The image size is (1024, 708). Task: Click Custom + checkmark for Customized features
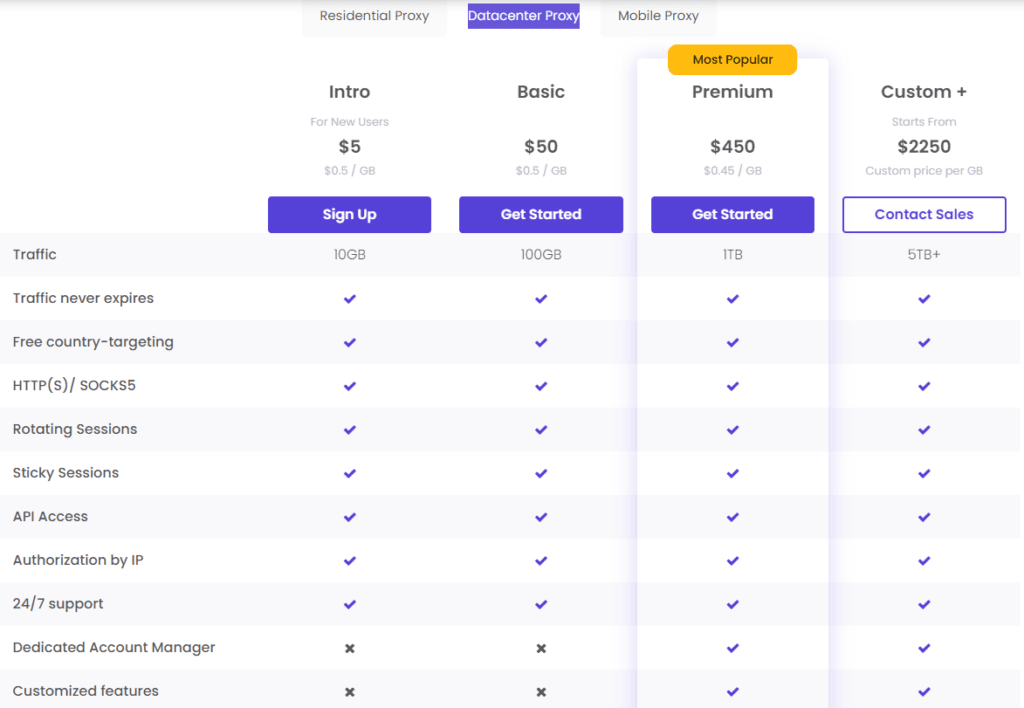pos(924,692)
